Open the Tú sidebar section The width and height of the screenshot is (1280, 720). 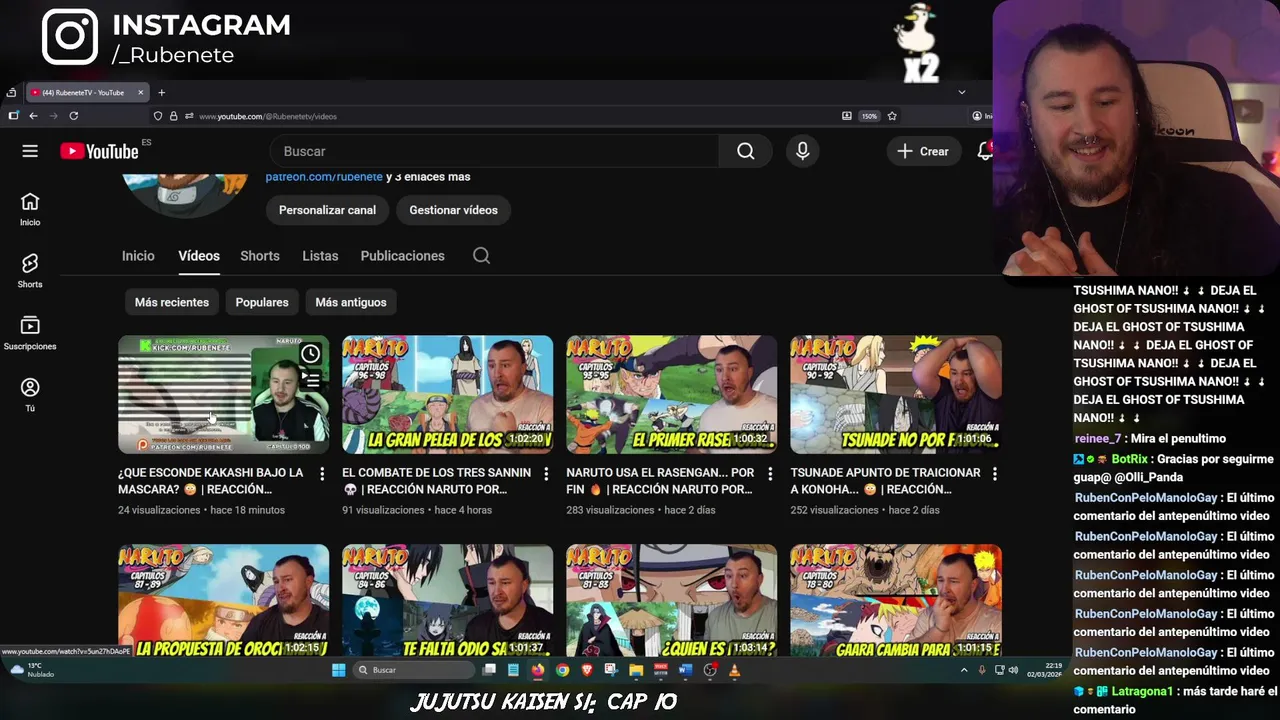[30, 395]
